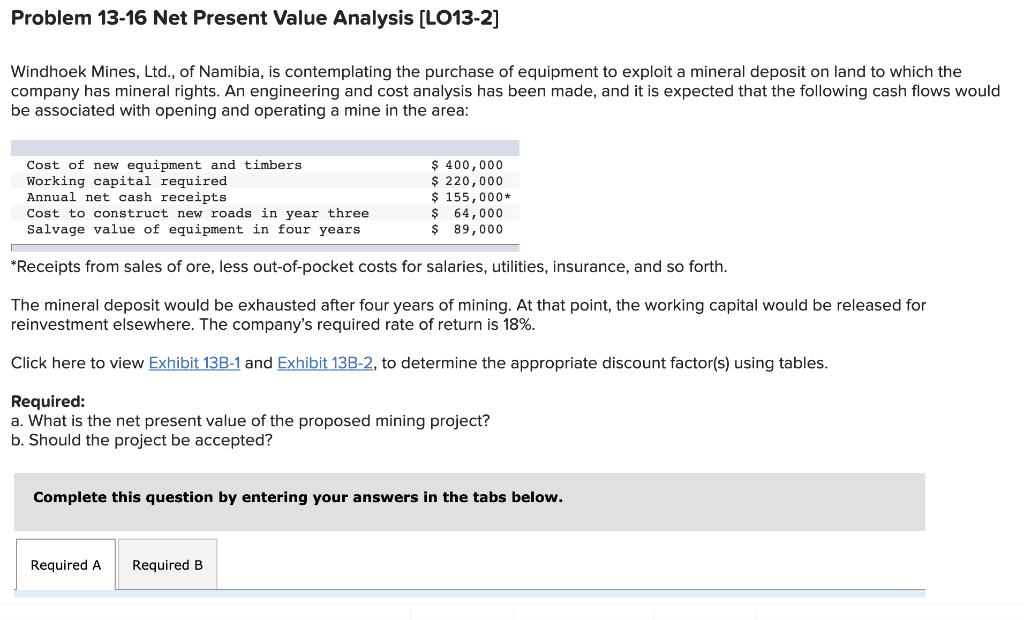Select the $400,000 value in the table
The width and height of the screenshot is (1024, 620).
tap(465, 165)
